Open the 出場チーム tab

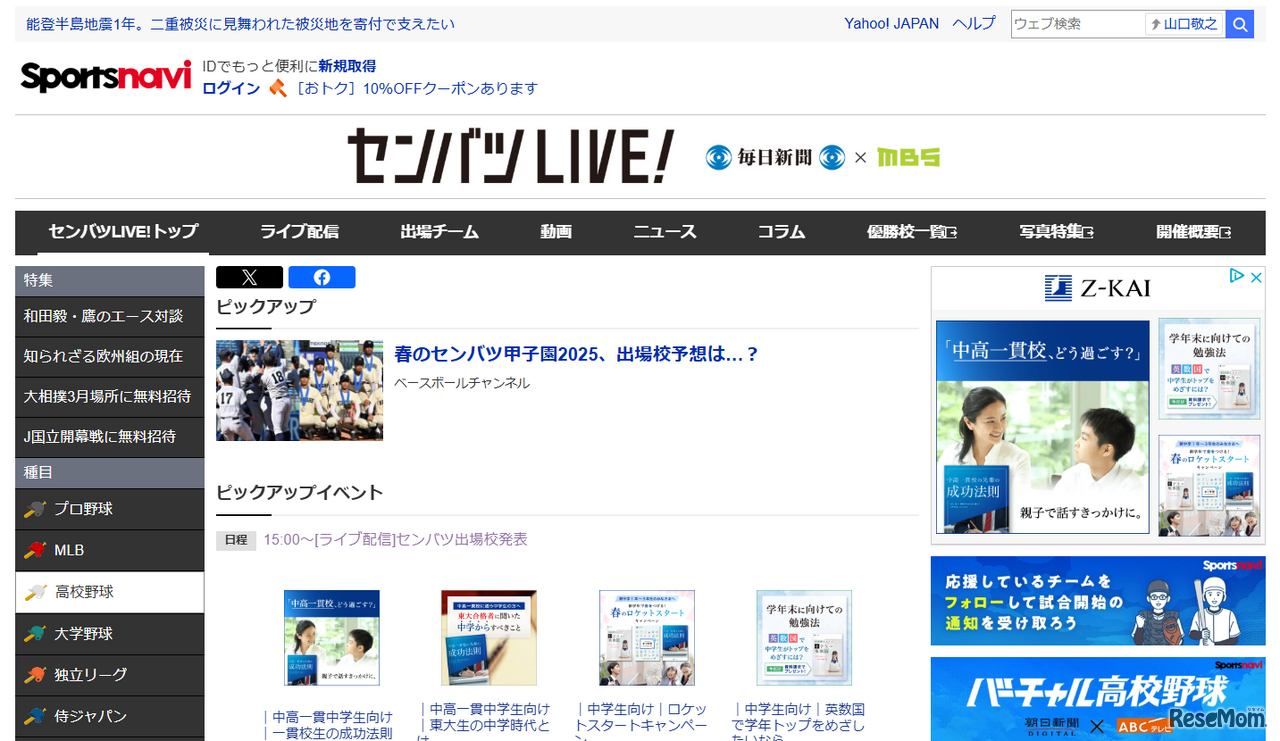click(x=440, y=232)
